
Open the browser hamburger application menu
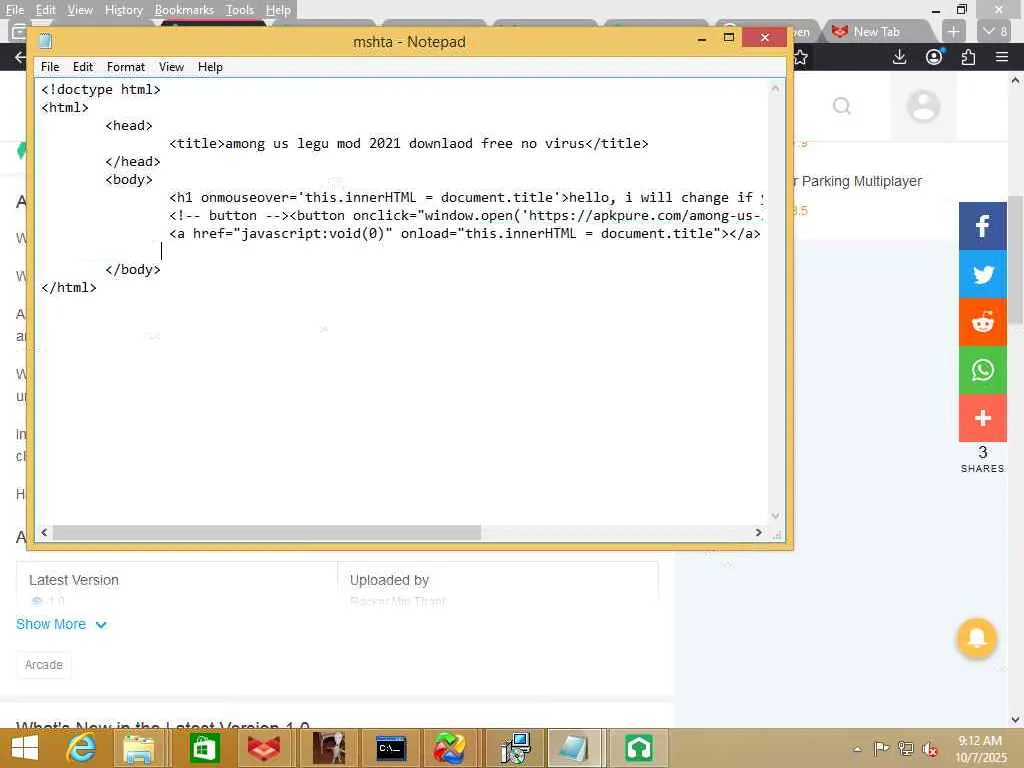pos(1002,57)
